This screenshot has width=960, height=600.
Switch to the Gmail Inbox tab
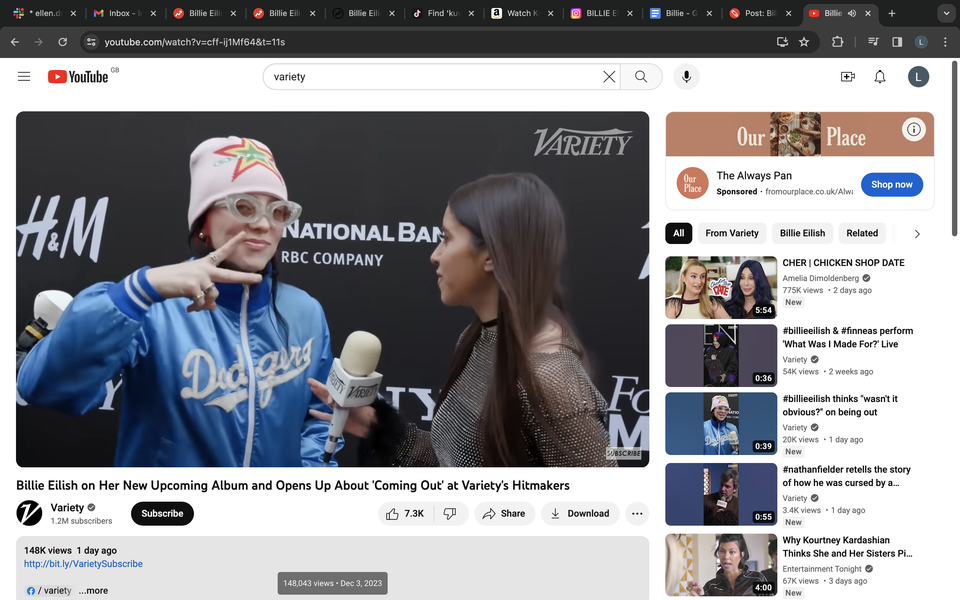point(125,13)
